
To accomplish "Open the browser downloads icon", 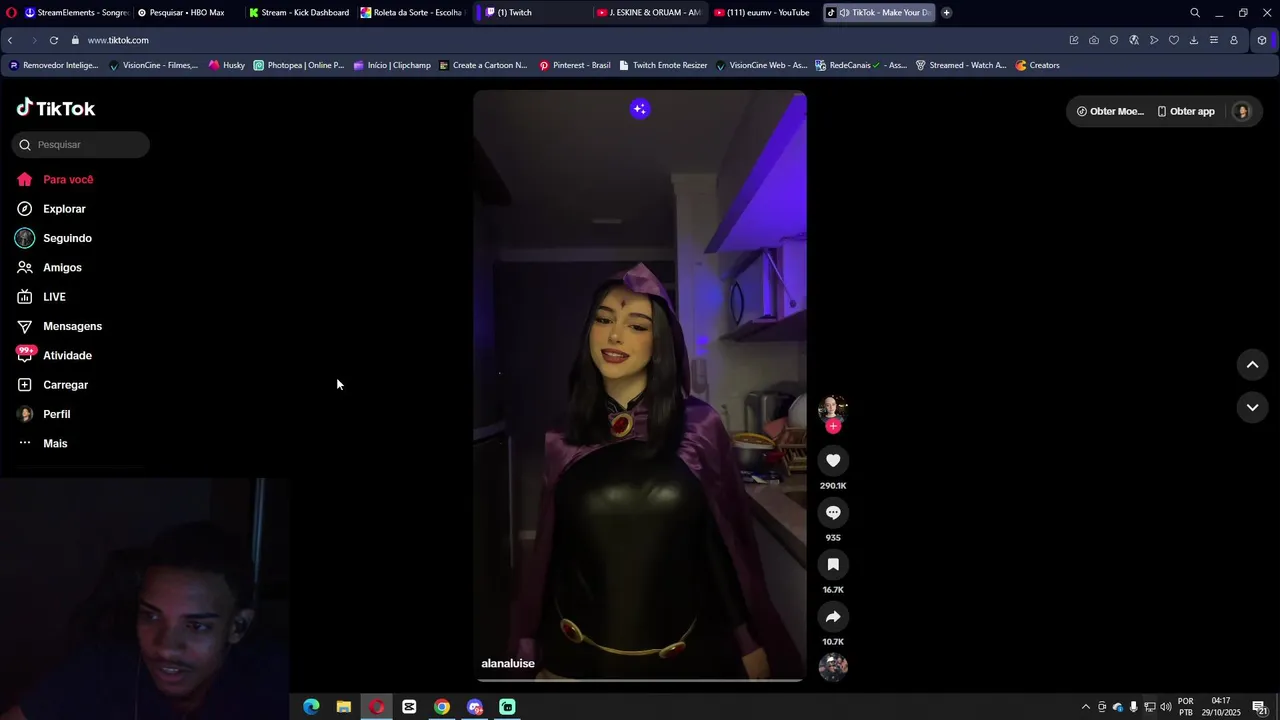I will (x=1194, y=40).
